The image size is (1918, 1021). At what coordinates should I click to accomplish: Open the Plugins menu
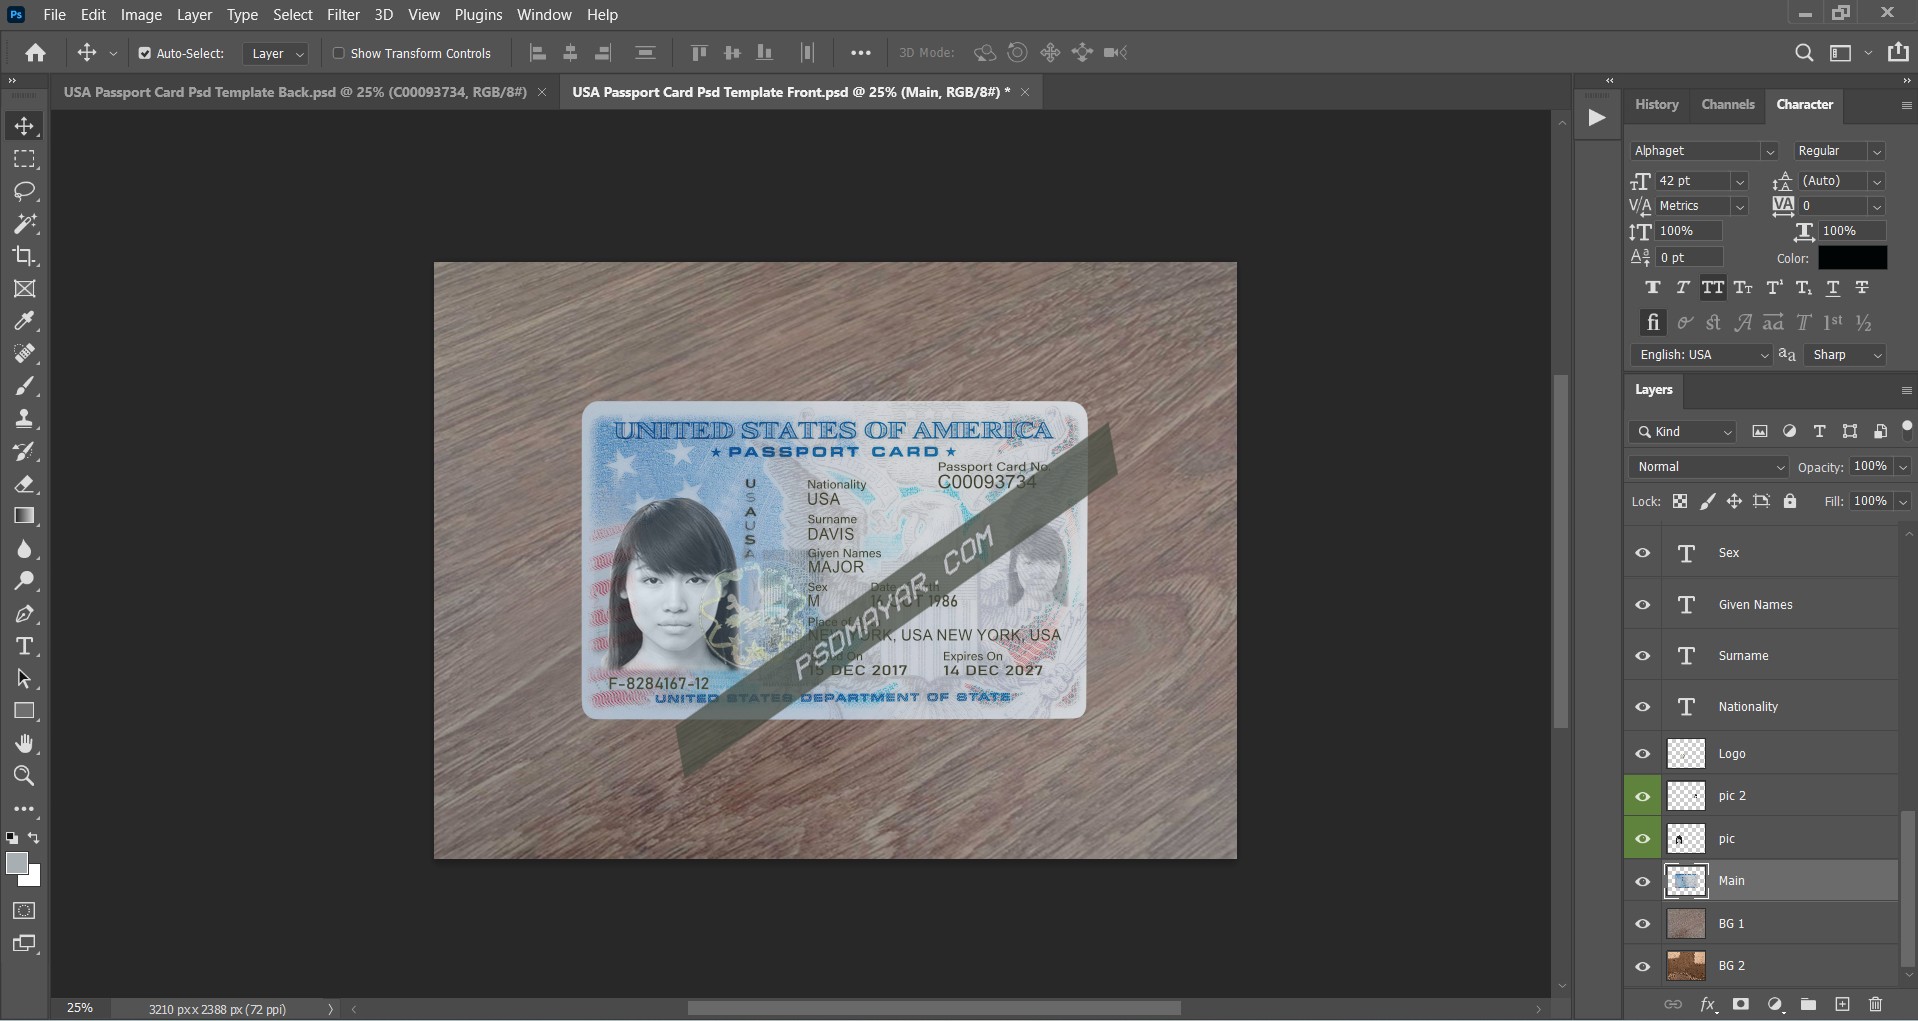tap(478, 15)
